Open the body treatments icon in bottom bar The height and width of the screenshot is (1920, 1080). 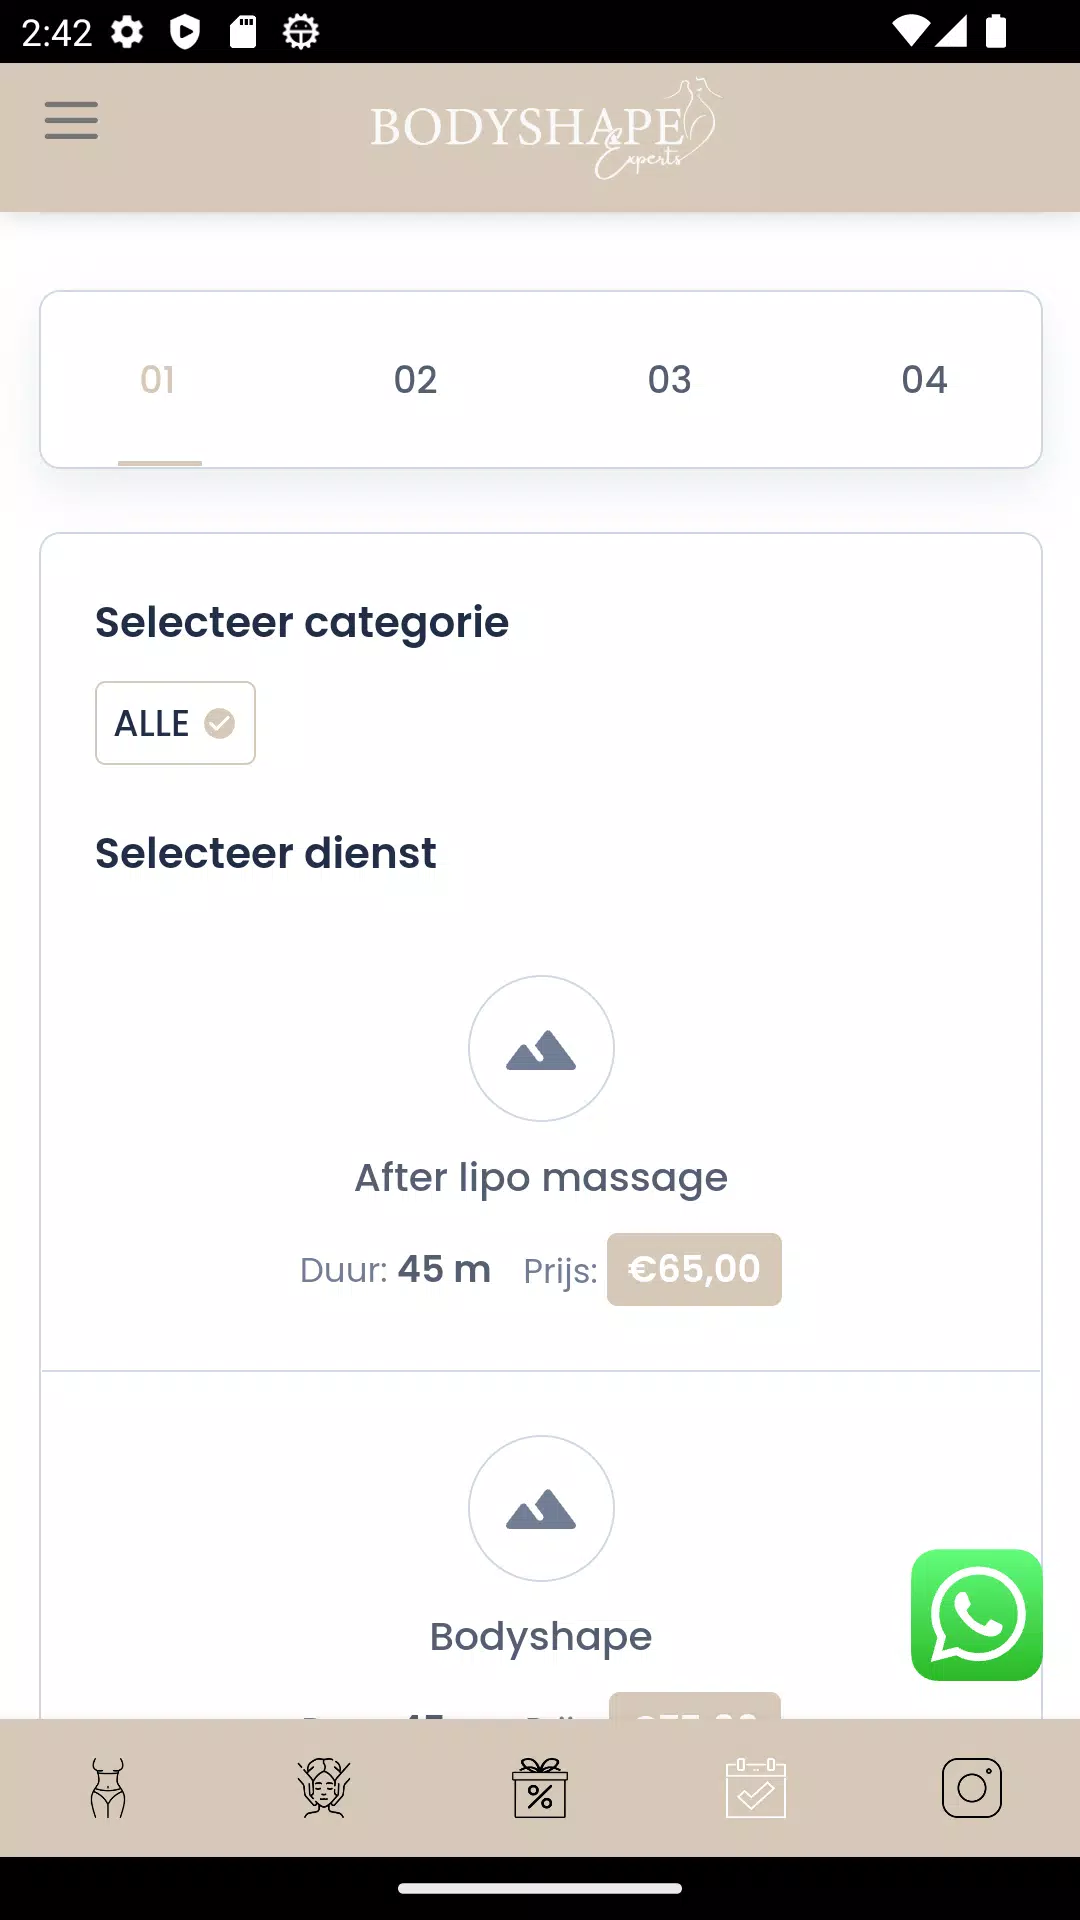(x=108, y=1788)
